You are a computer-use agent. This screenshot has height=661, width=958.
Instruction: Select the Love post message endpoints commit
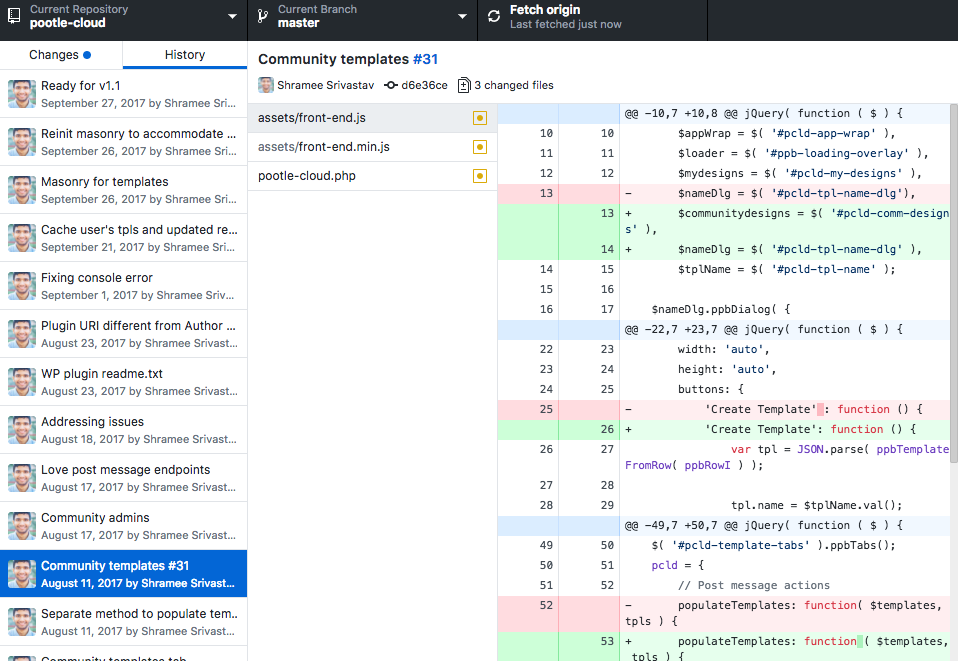tap(123, 478)
